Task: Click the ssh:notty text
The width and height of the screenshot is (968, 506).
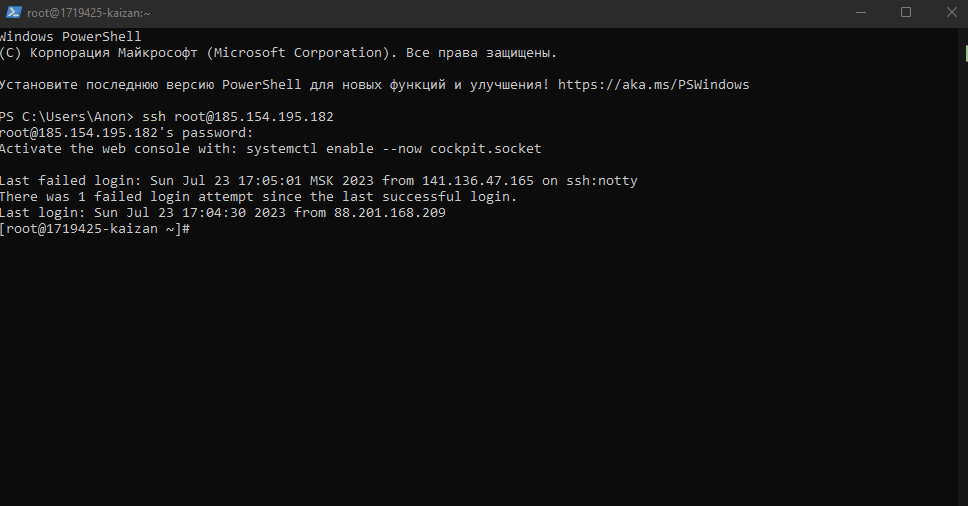Action: click(602, 181)
